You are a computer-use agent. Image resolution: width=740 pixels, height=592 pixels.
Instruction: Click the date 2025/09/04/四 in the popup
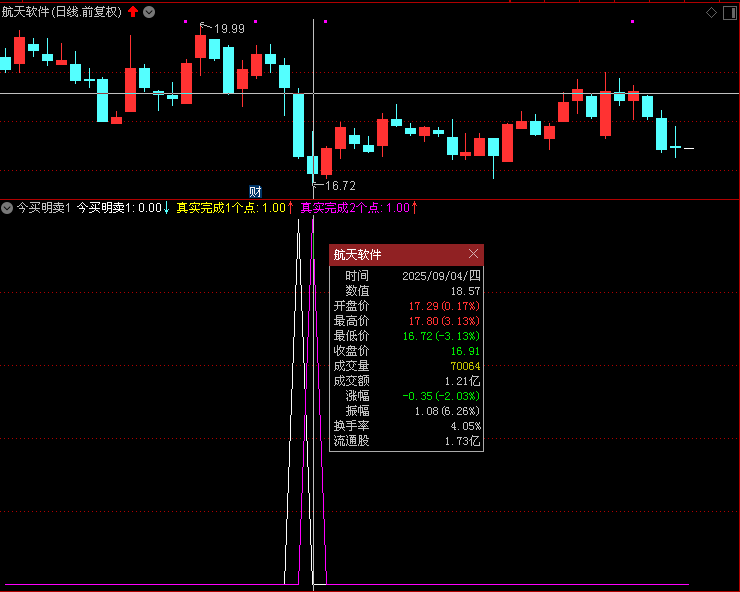[x=441, y=276]
